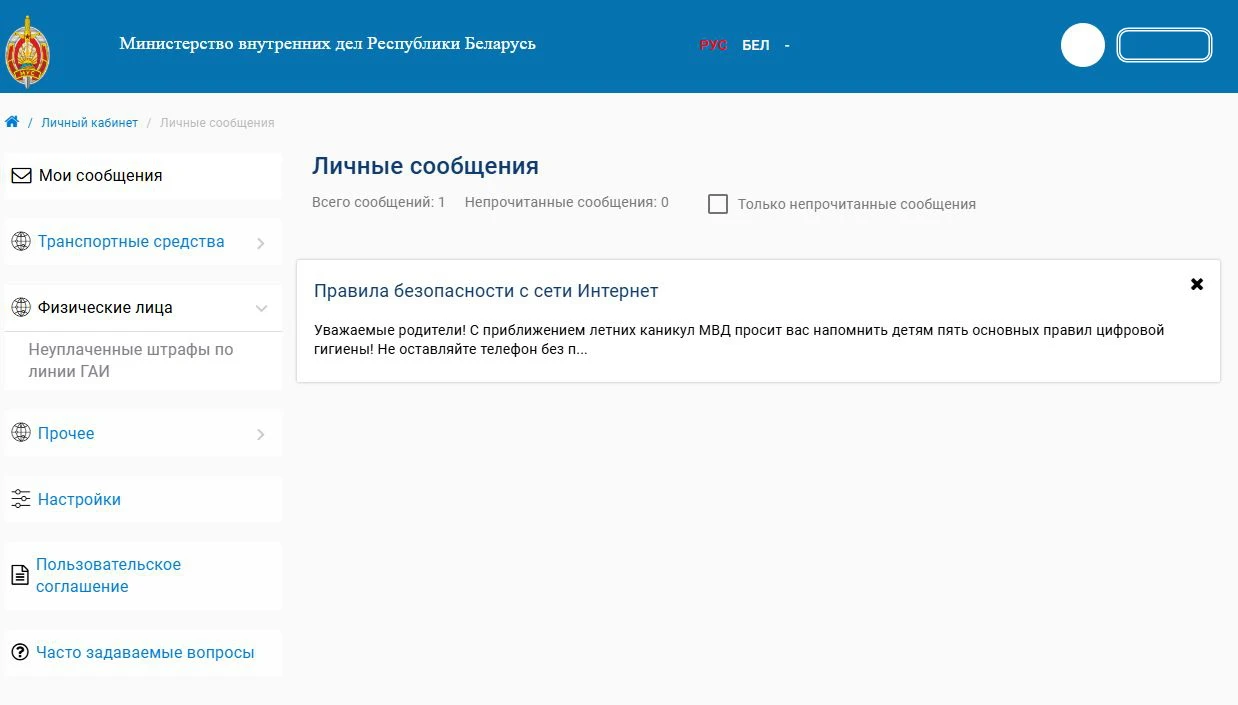Open Часто задаваемые вопросы link
Viewport: 1238px width, 705px height.
[143, 653]
